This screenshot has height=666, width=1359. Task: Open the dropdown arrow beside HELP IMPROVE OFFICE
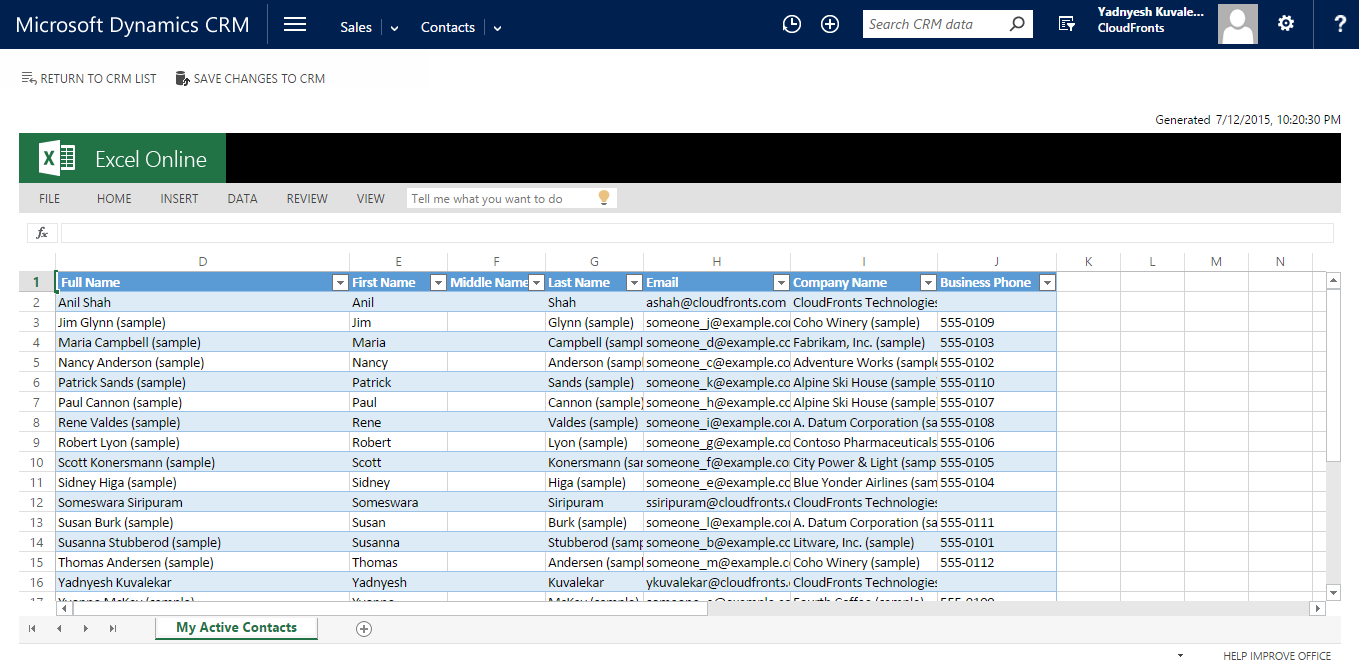(1180, 656)
